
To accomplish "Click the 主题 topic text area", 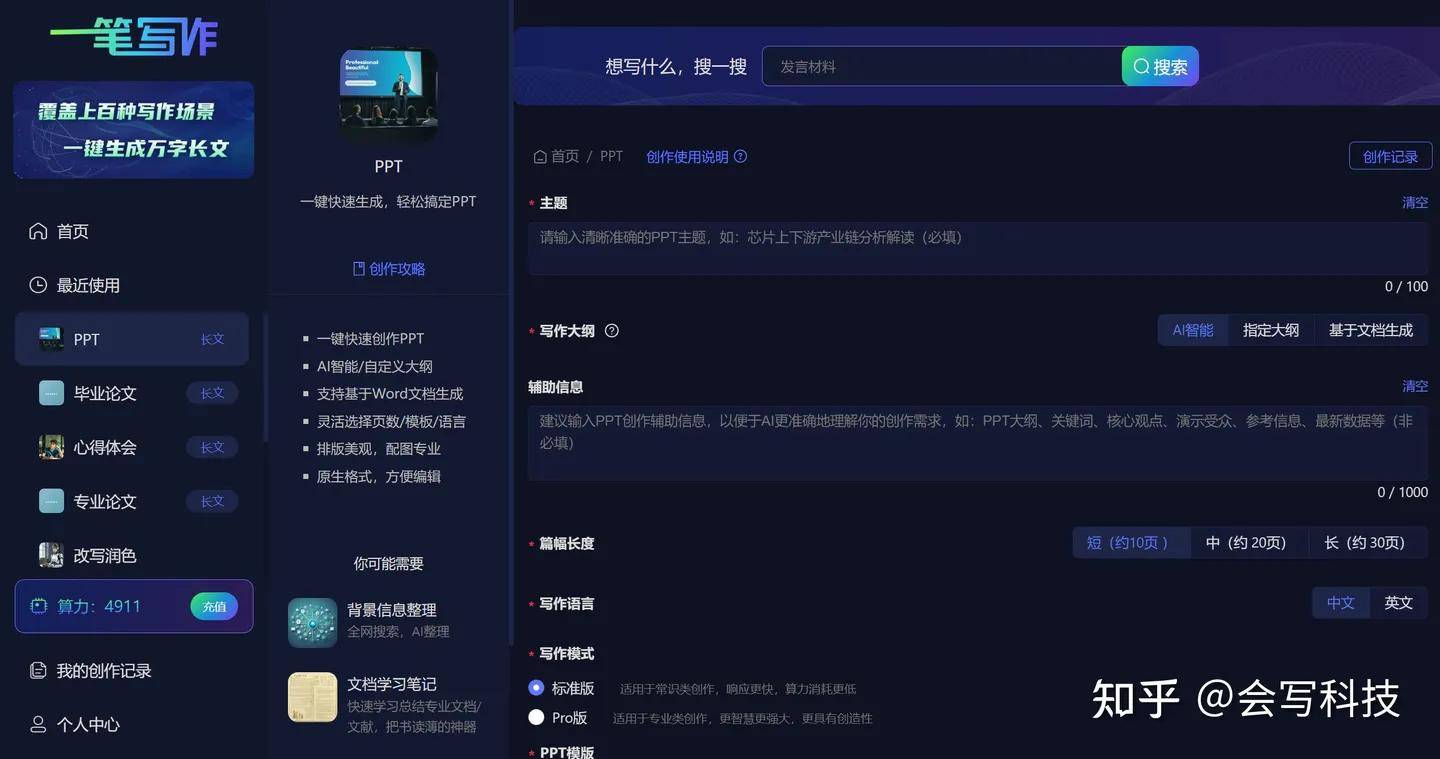I will (978, 248).
